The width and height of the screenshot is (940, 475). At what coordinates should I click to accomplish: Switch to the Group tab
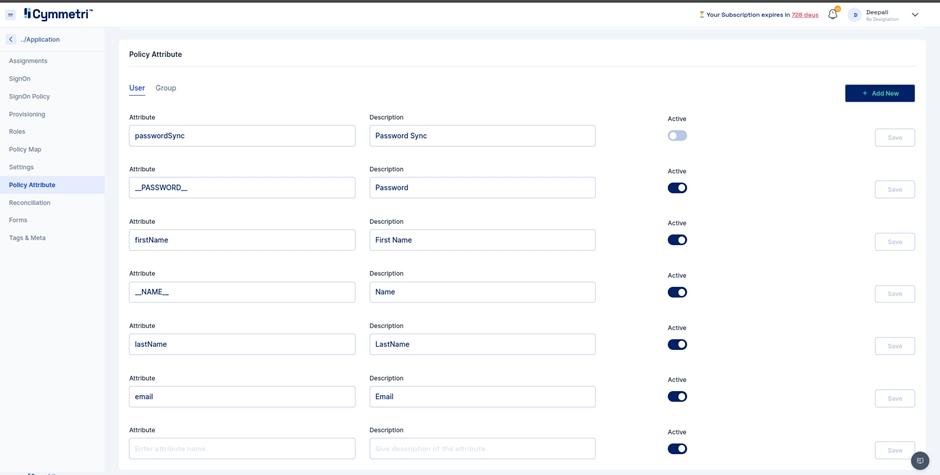pos(166,88)
